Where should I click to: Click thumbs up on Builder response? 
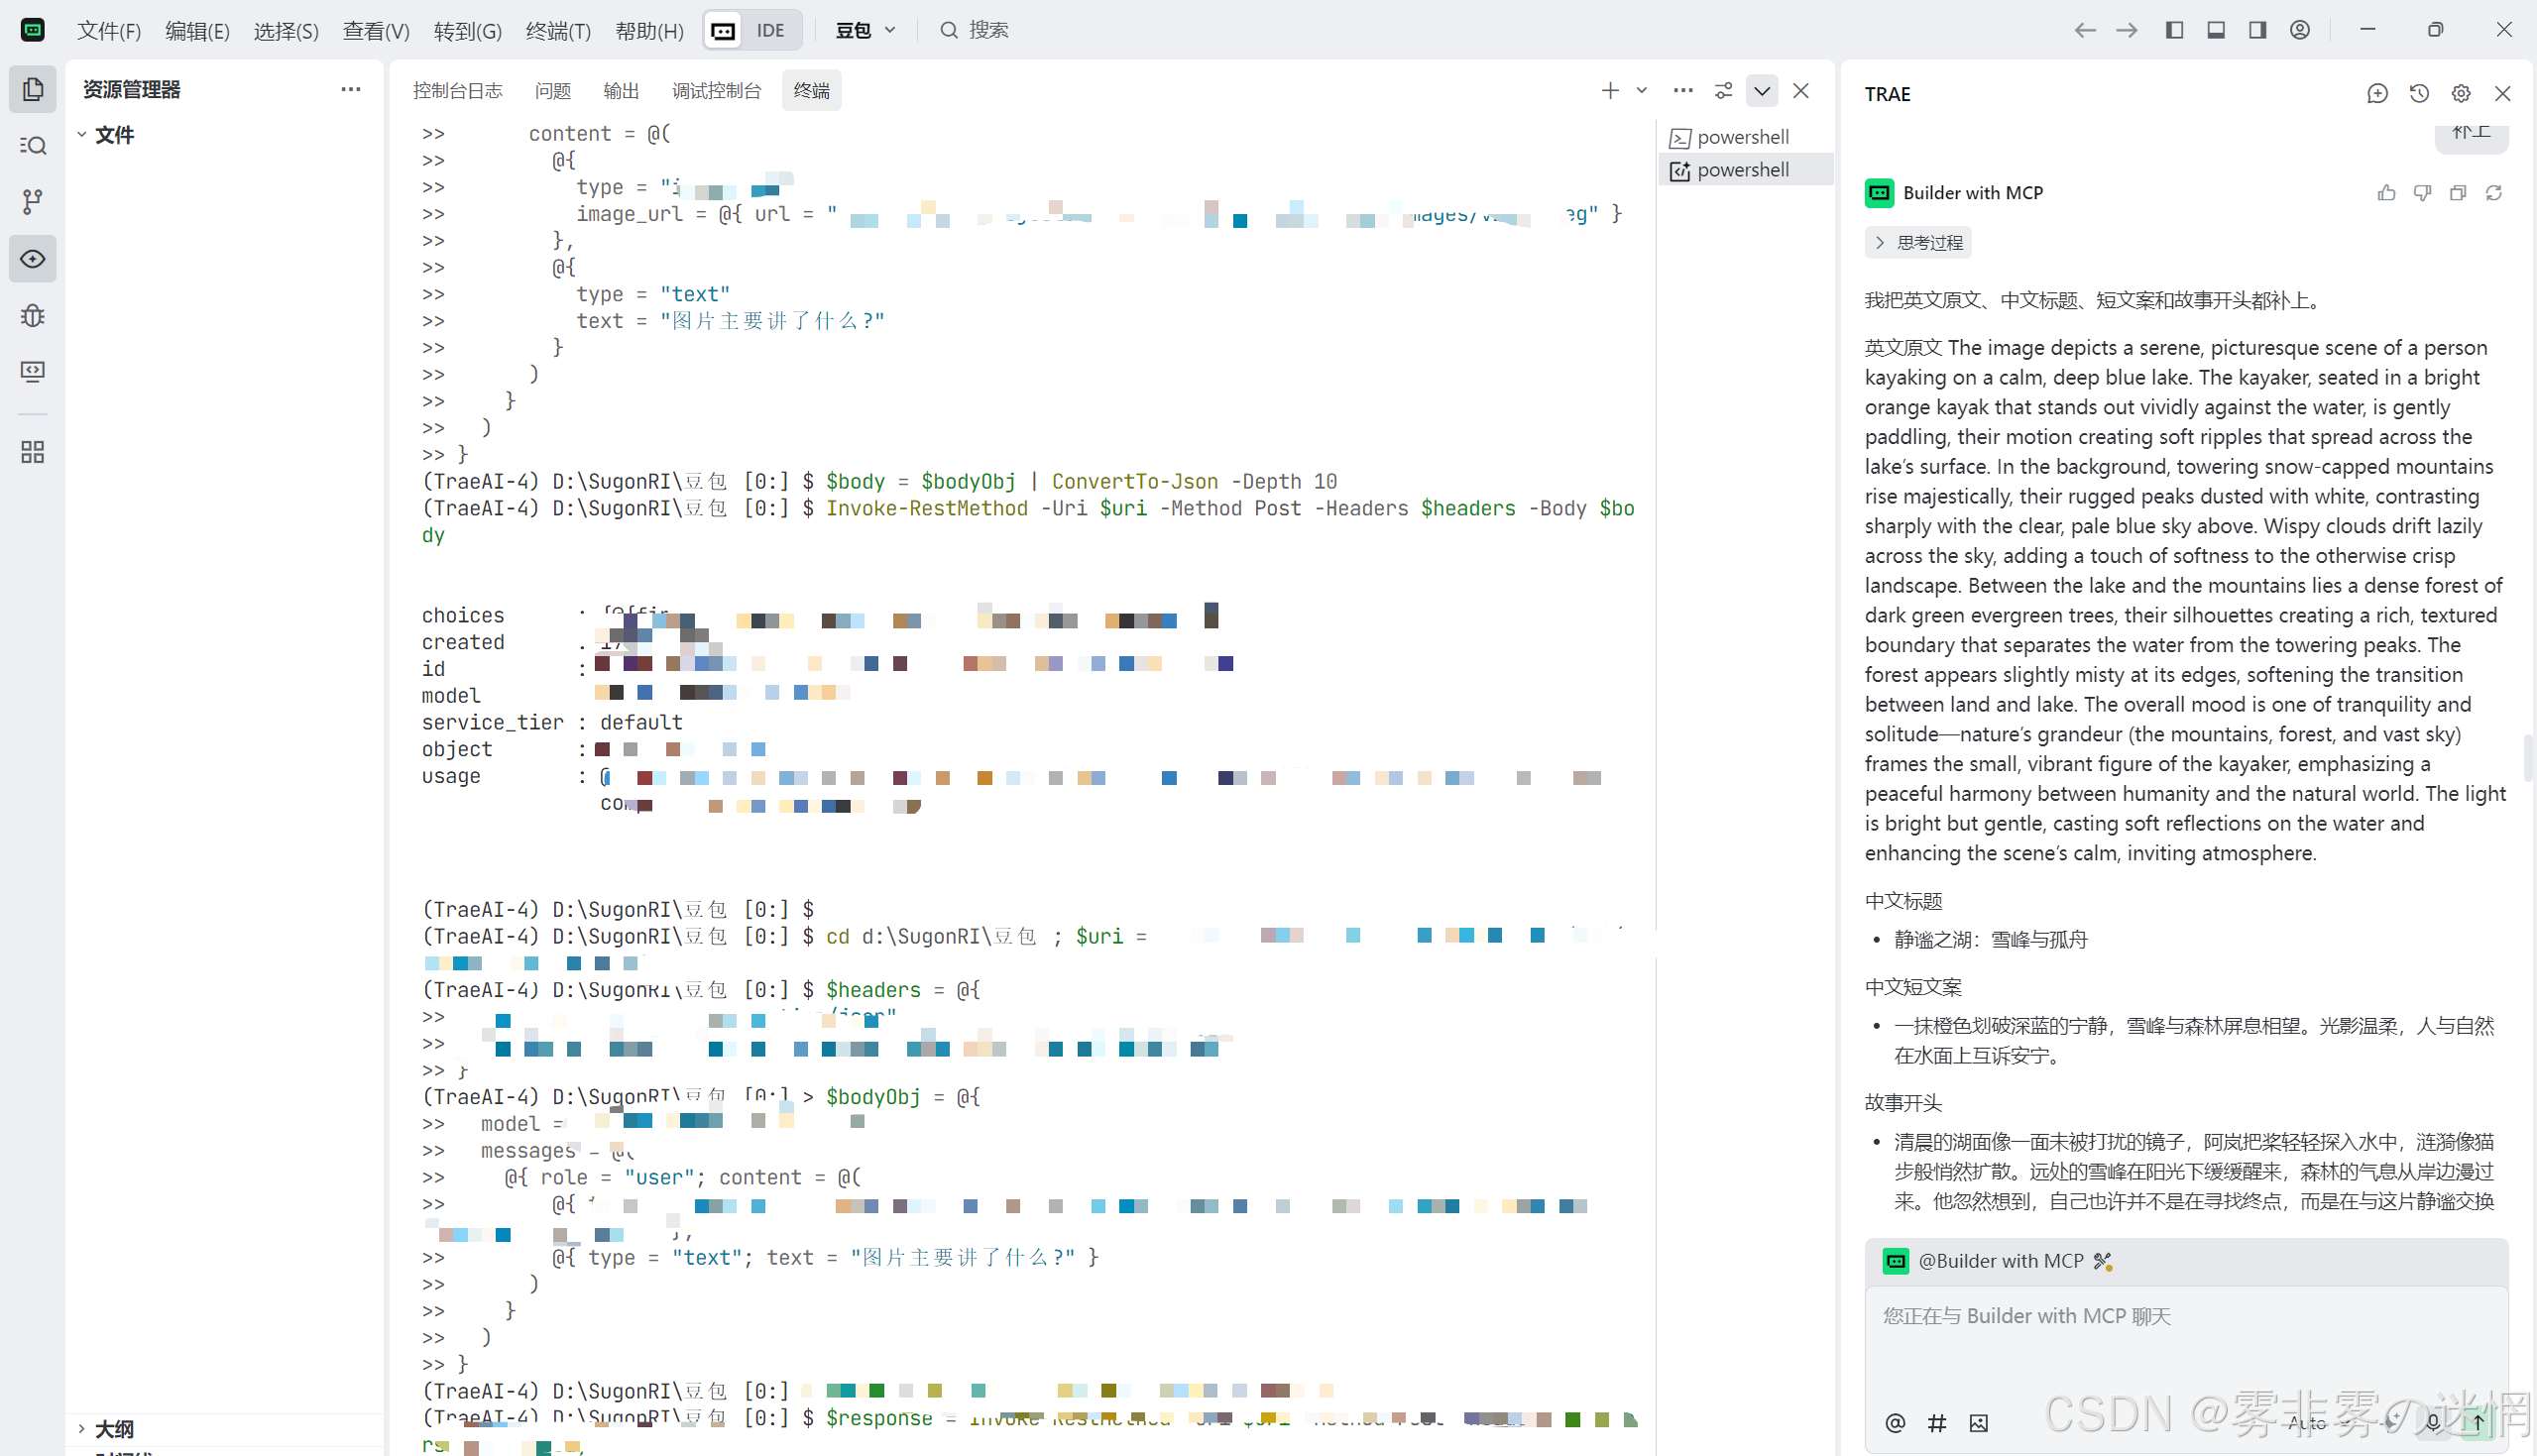[2386, 193]
